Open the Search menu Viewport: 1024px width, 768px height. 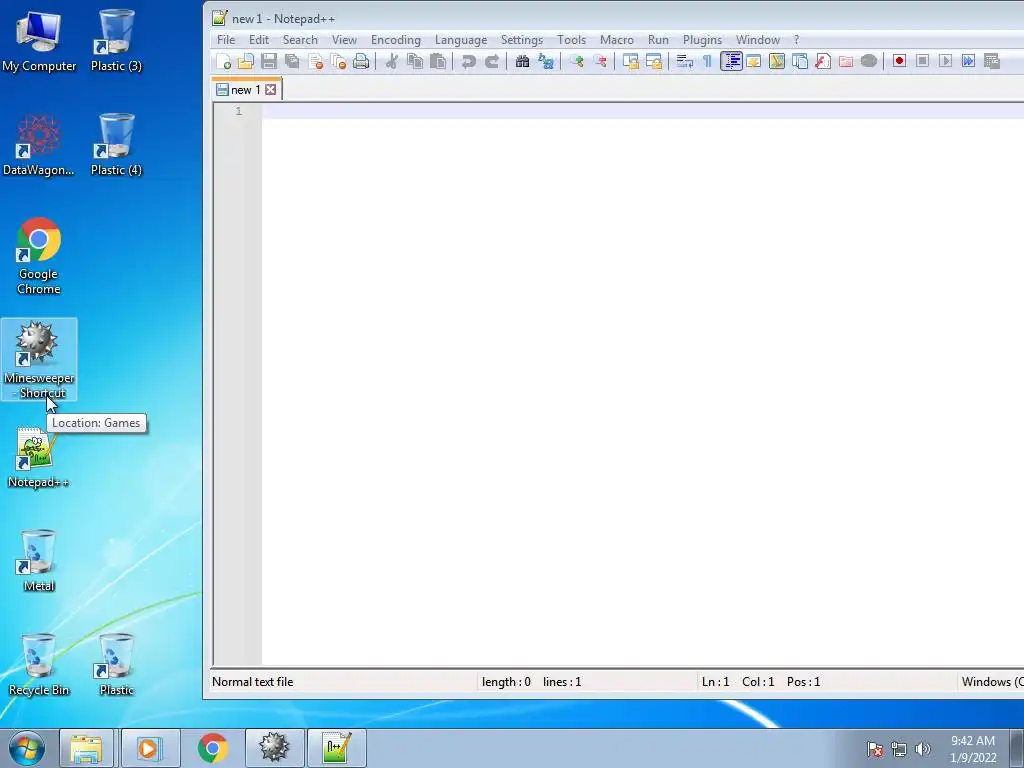300,40
